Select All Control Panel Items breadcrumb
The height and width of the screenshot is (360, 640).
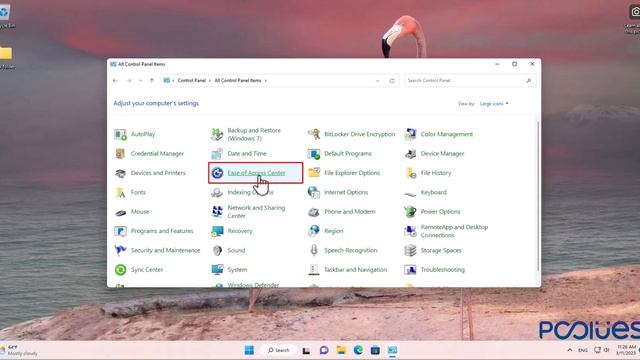coord(238,81)
